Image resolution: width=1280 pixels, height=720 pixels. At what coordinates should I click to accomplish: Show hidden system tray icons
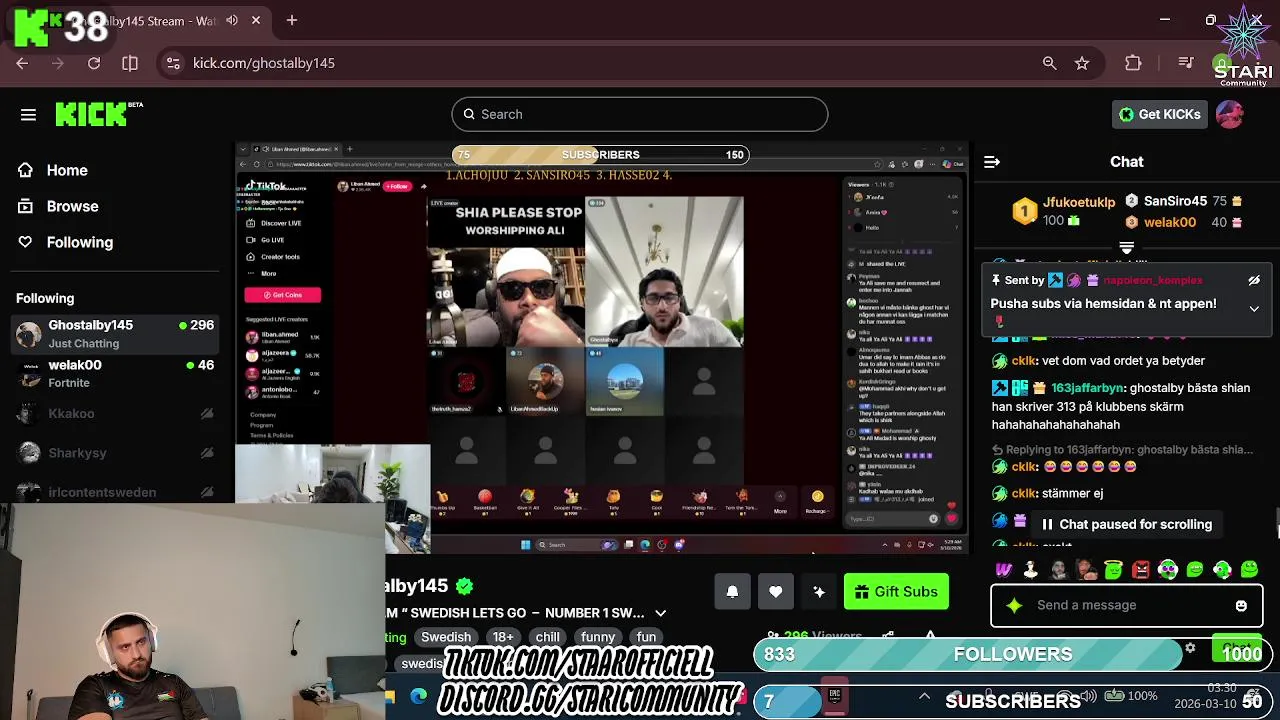[924, 696]
